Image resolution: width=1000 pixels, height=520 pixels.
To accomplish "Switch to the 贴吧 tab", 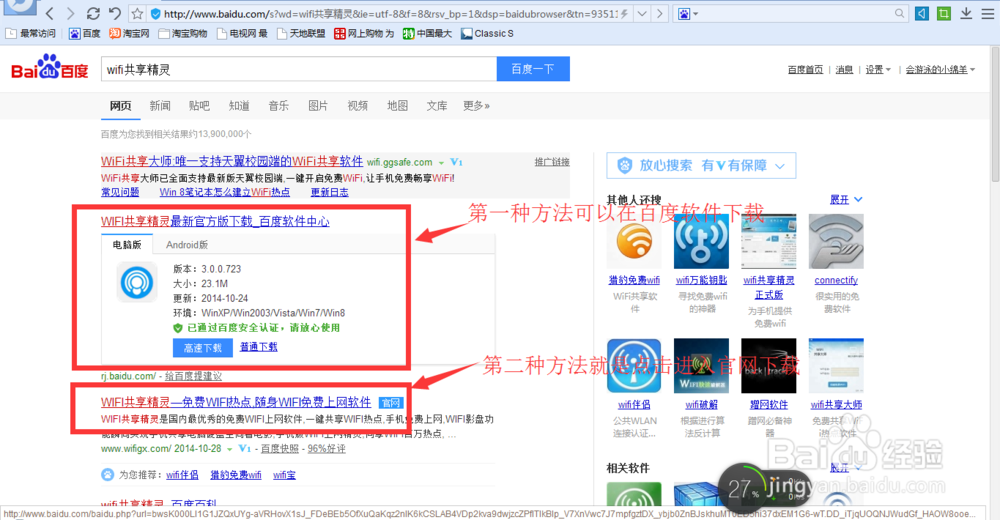I will click(x=199, y=106).
